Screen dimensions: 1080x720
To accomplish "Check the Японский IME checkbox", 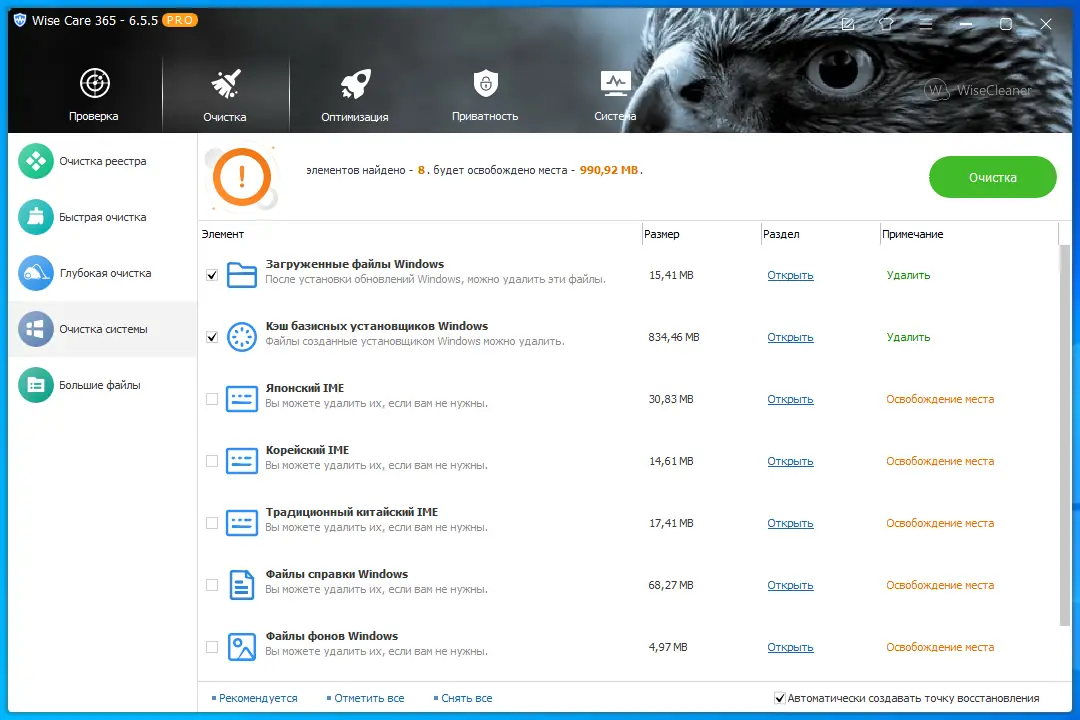I will pyautogui.click(x=212, y=399).
